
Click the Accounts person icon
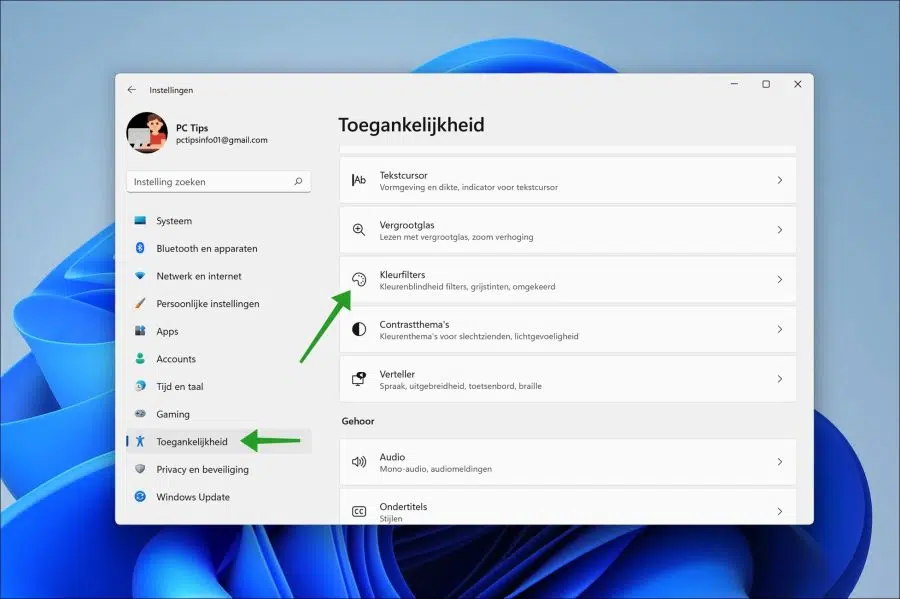click(x=140, y=358)
